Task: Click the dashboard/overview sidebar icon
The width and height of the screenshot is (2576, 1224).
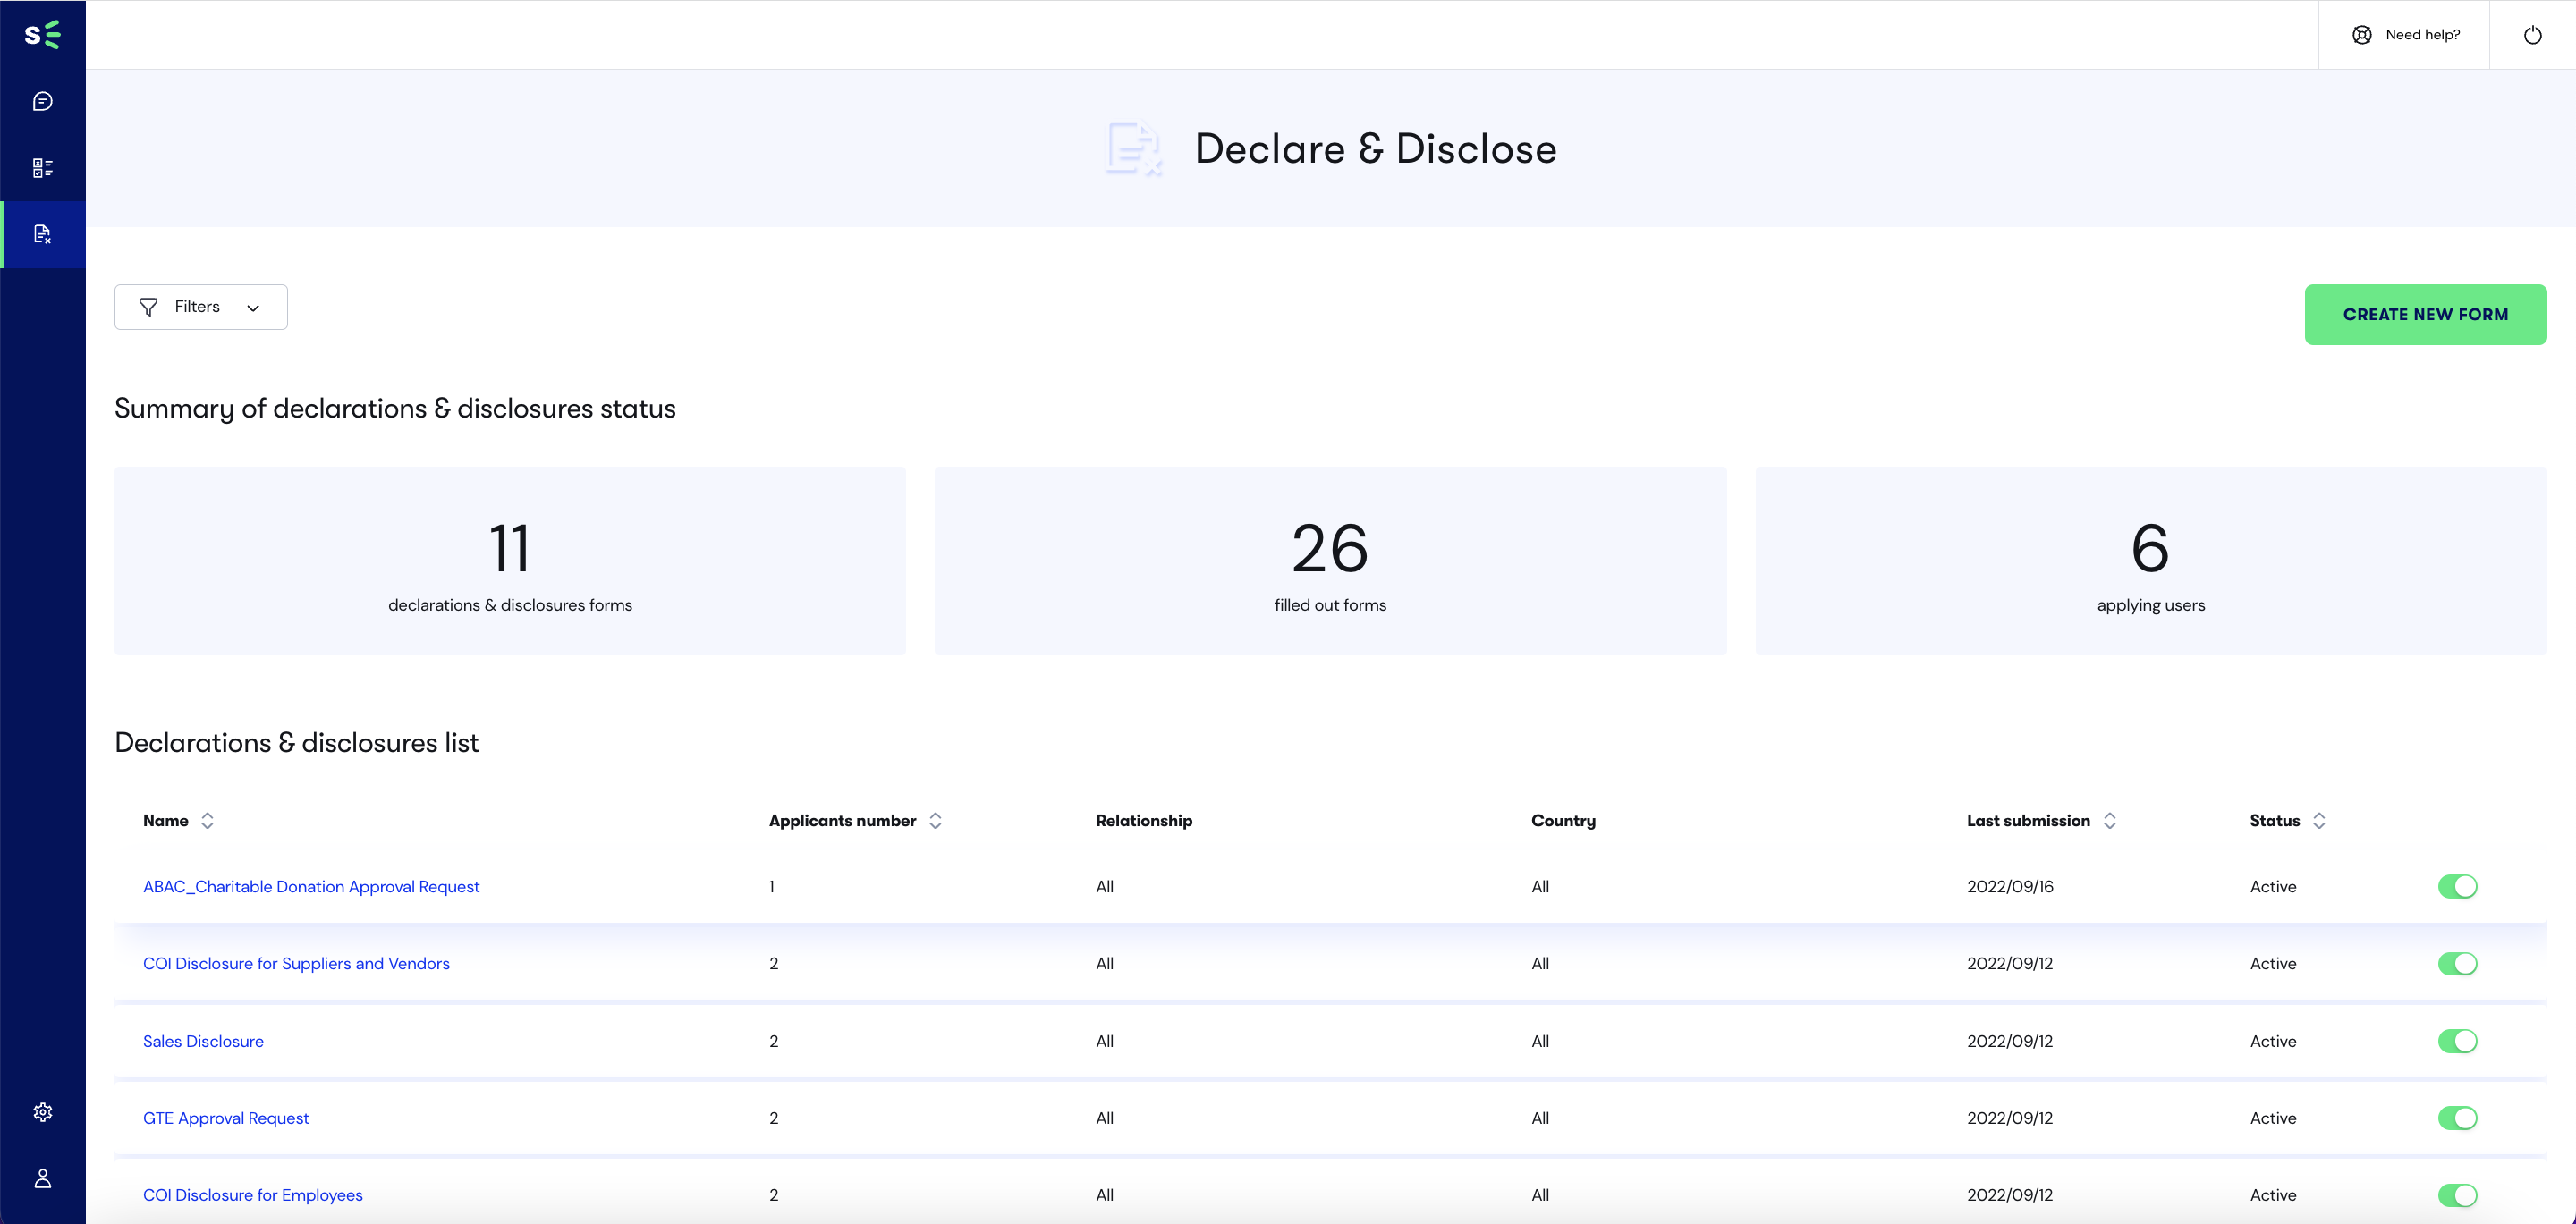Action: coord(43,167)
